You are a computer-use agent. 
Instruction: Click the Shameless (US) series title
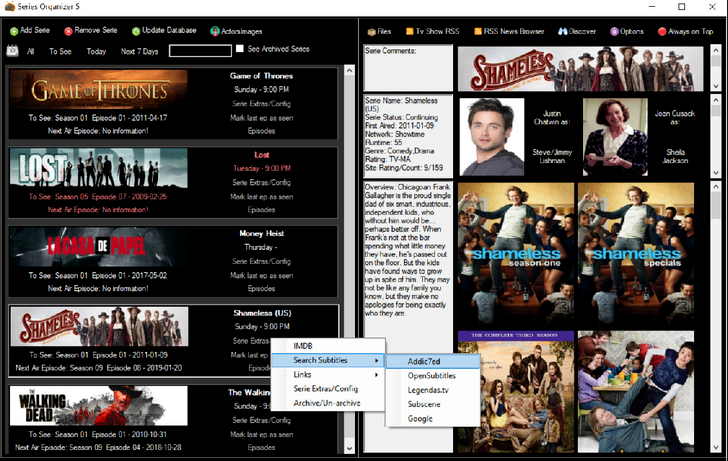click(262, 313)
